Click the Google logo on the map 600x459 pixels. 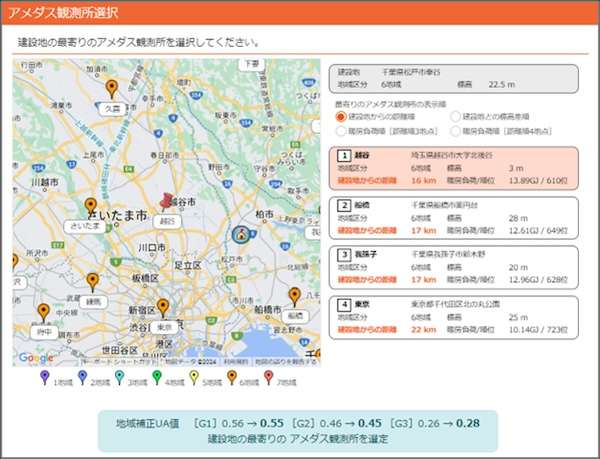36,358
